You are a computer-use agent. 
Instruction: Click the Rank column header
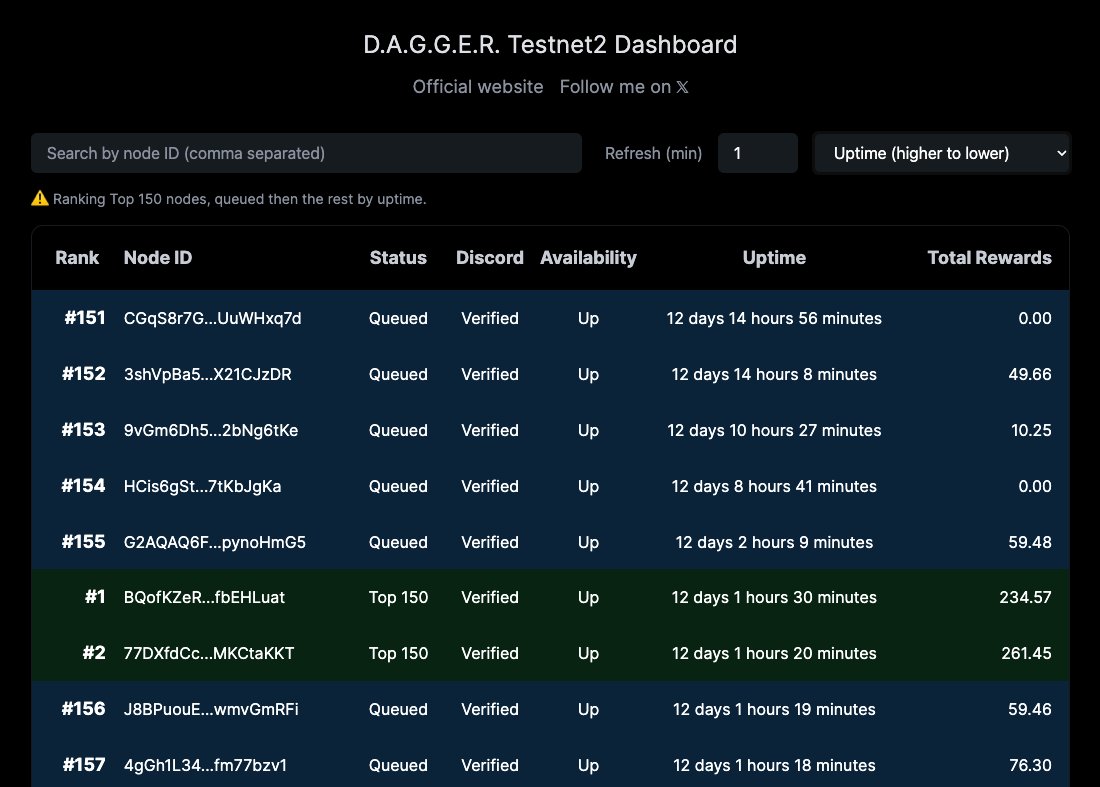77,257
